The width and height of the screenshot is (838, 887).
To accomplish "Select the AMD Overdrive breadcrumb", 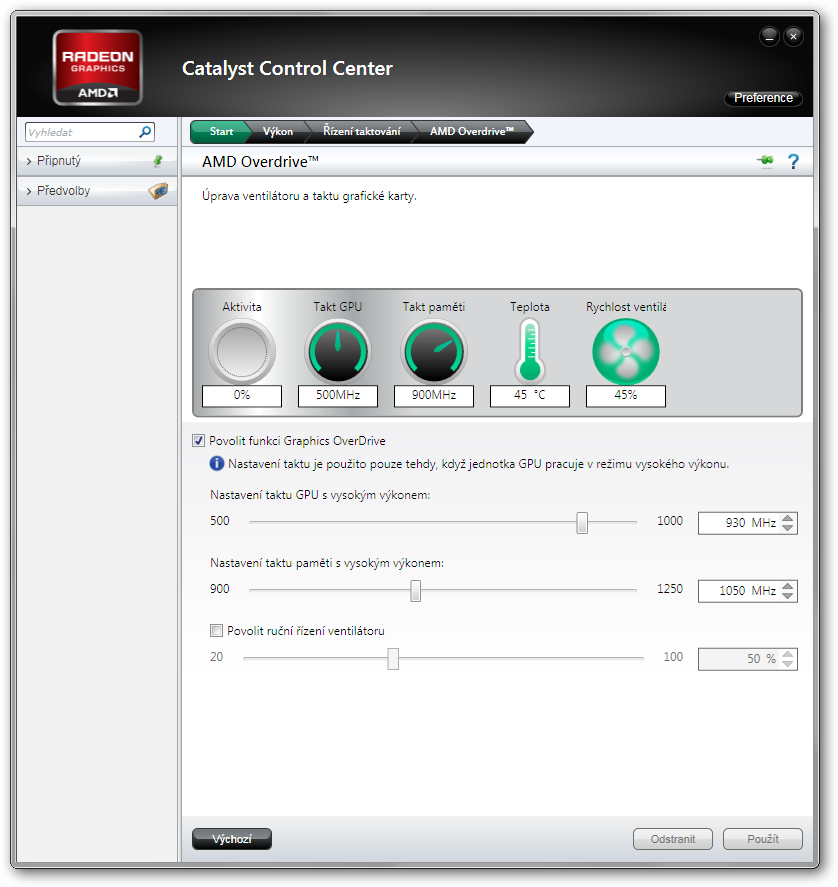I will click(472, 131).
